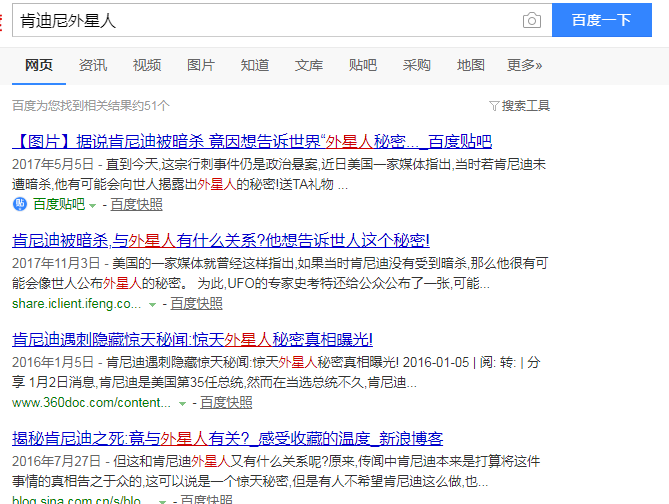Switch to the 资讯 tab
669x504 pixels.
93,65
